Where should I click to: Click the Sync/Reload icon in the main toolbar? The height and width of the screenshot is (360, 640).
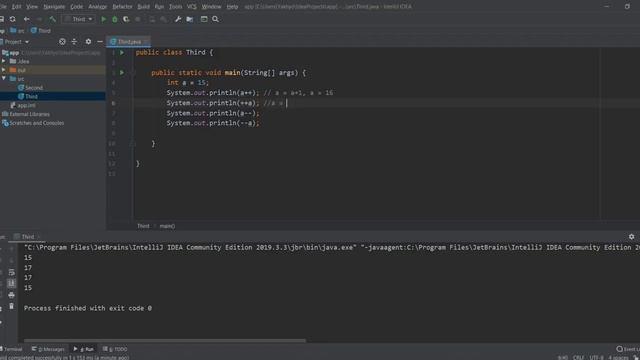click(x=13, y=19)
